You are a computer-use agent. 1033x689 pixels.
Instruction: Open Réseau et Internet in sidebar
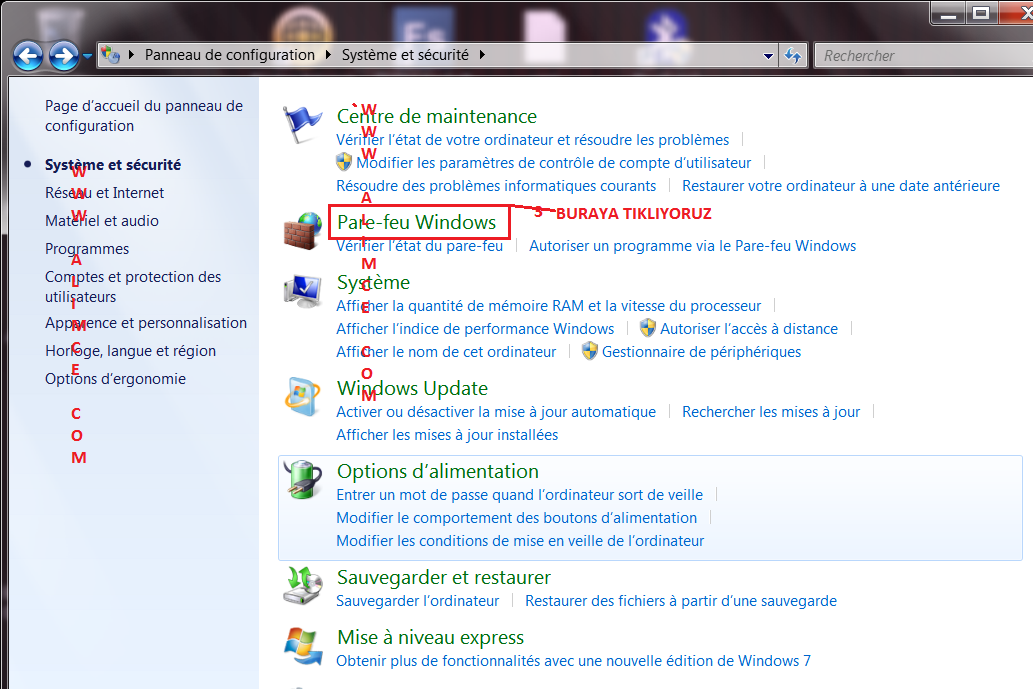(x=104, y=193)
